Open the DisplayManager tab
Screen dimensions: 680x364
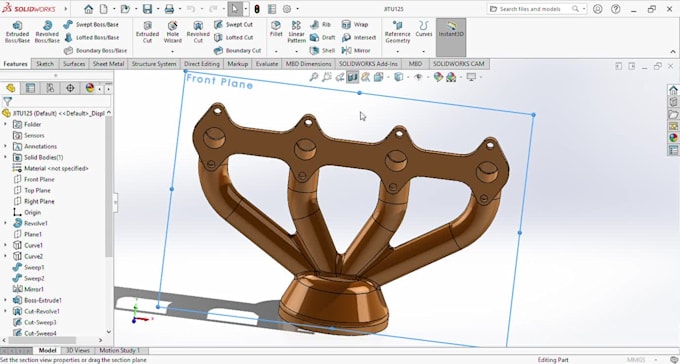pyautogui.click(x=90, y=88)
